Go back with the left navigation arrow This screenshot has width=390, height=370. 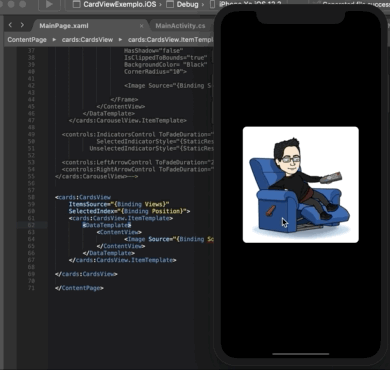click(10, 25)
